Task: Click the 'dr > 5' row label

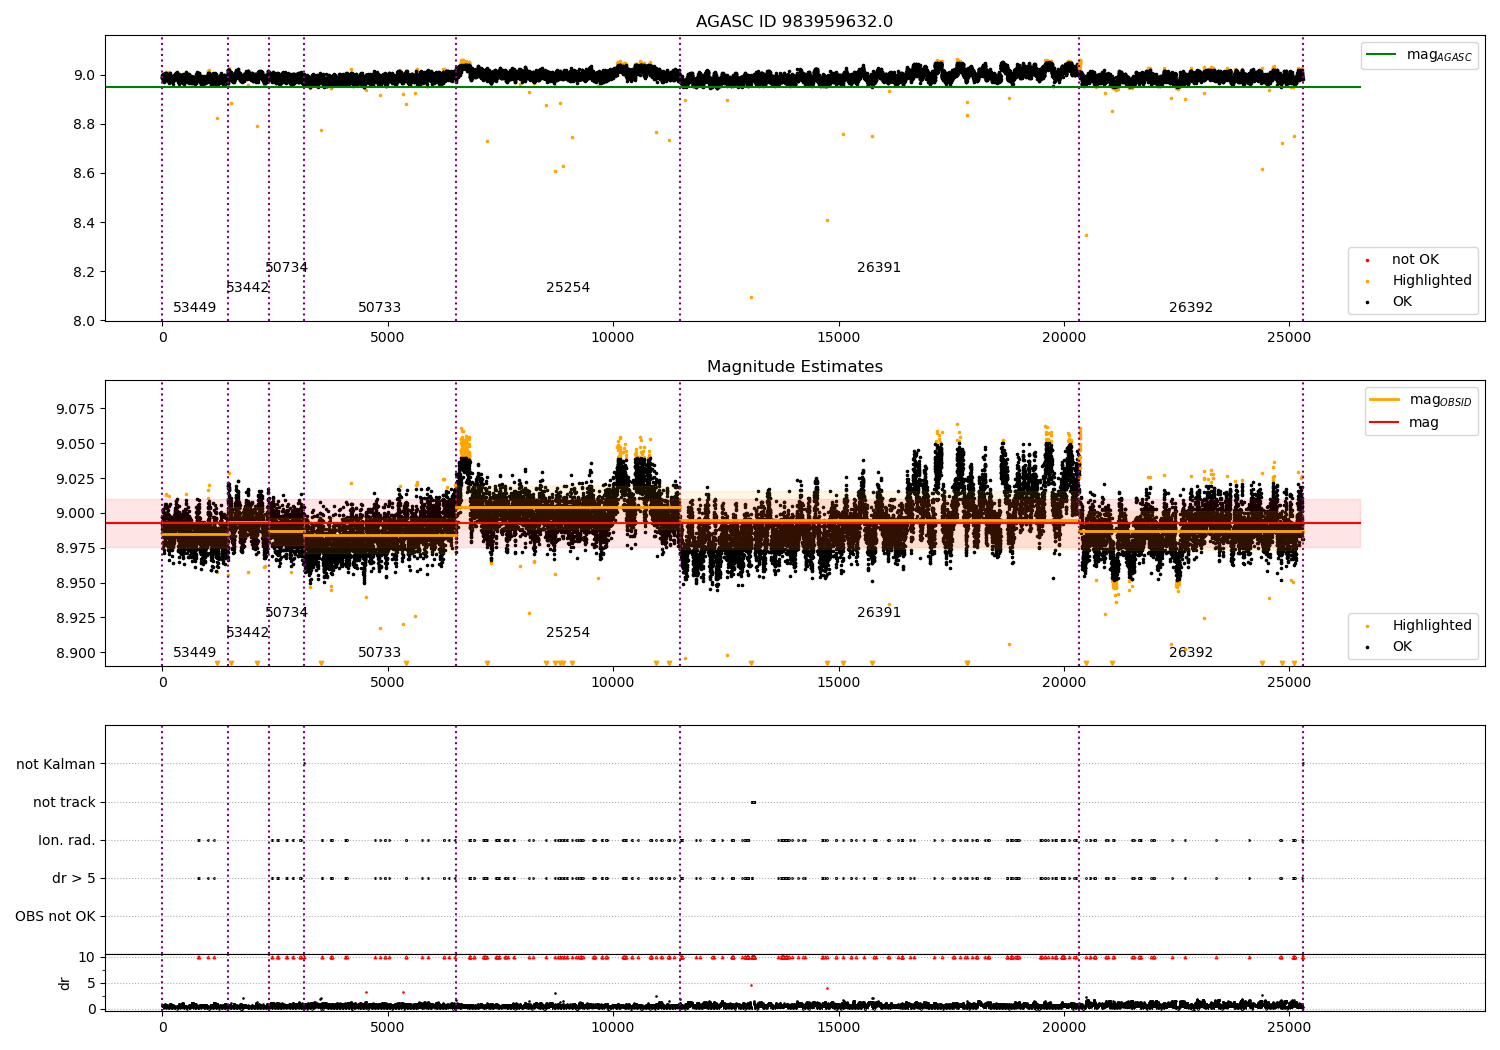Action: [74, 878]
